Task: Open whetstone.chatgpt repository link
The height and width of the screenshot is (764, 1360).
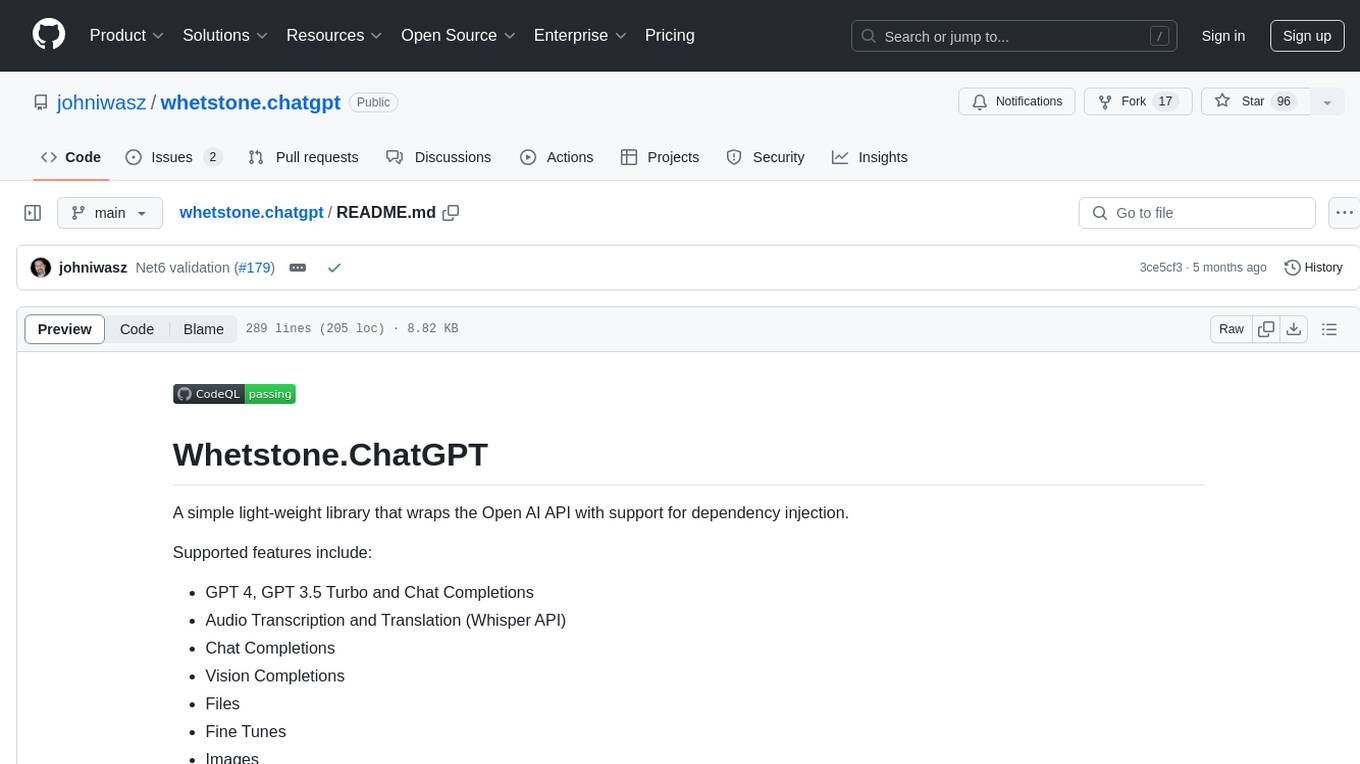Action: click(x=250, y=102)
